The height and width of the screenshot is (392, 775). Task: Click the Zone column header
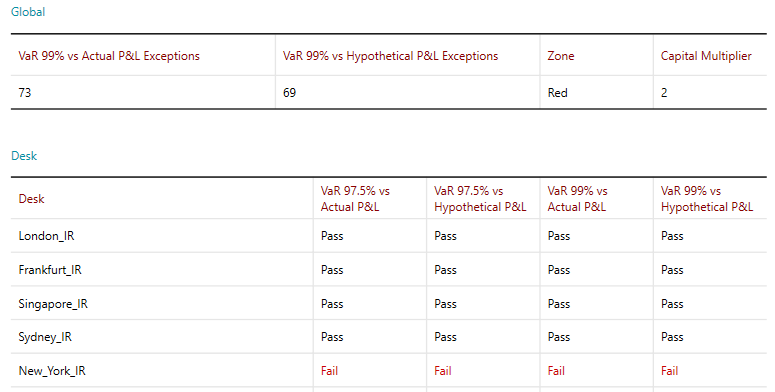561,56
